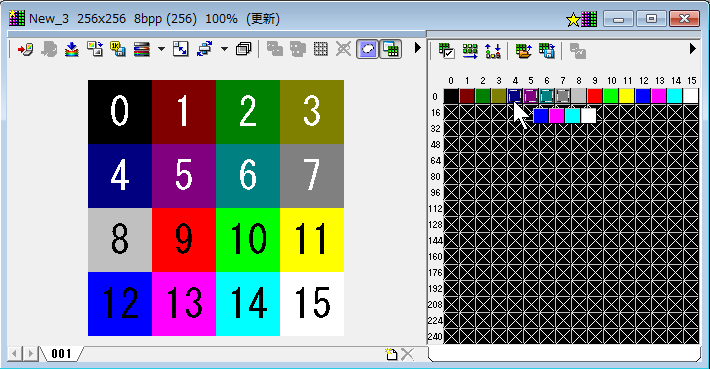Screen dimensions: 710x369
Task: Click the palette row arrow icon
Action: (470, 50)
